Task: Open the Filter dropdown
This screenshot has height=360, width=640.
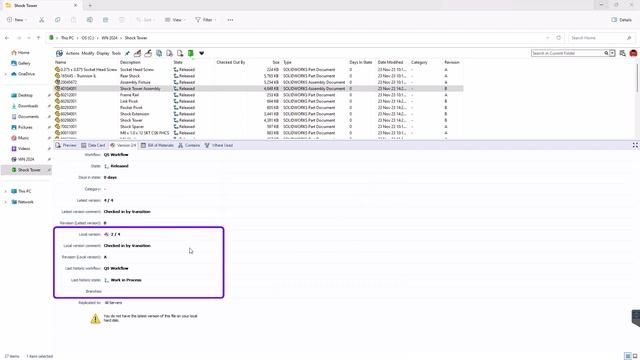Action: tap(206, 20)
